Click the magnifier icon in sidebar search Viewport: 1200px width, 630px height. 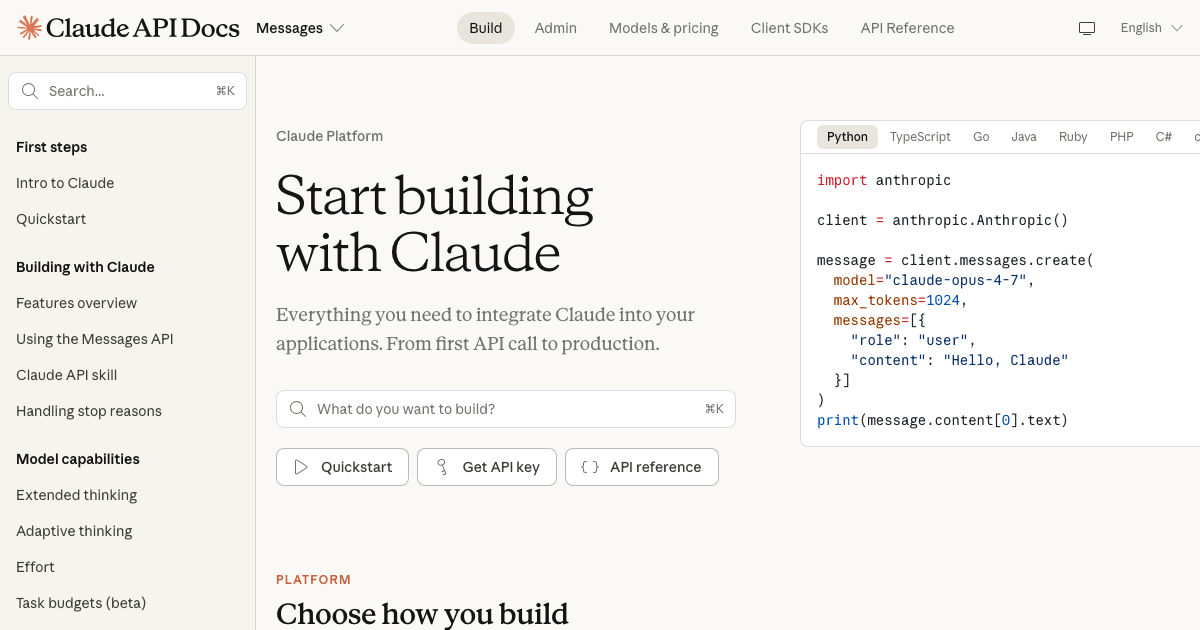tap(30, 91)
